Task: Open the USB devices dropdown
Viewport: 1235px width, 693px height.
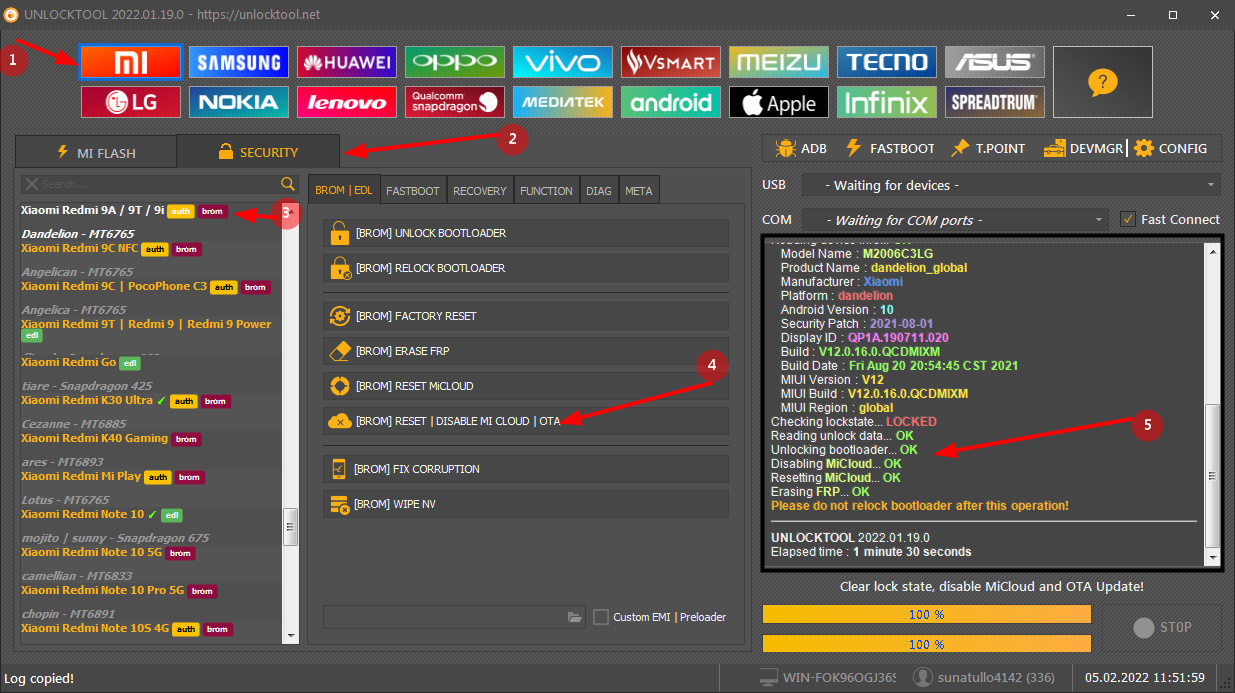Action: (x=1018, y=185)
